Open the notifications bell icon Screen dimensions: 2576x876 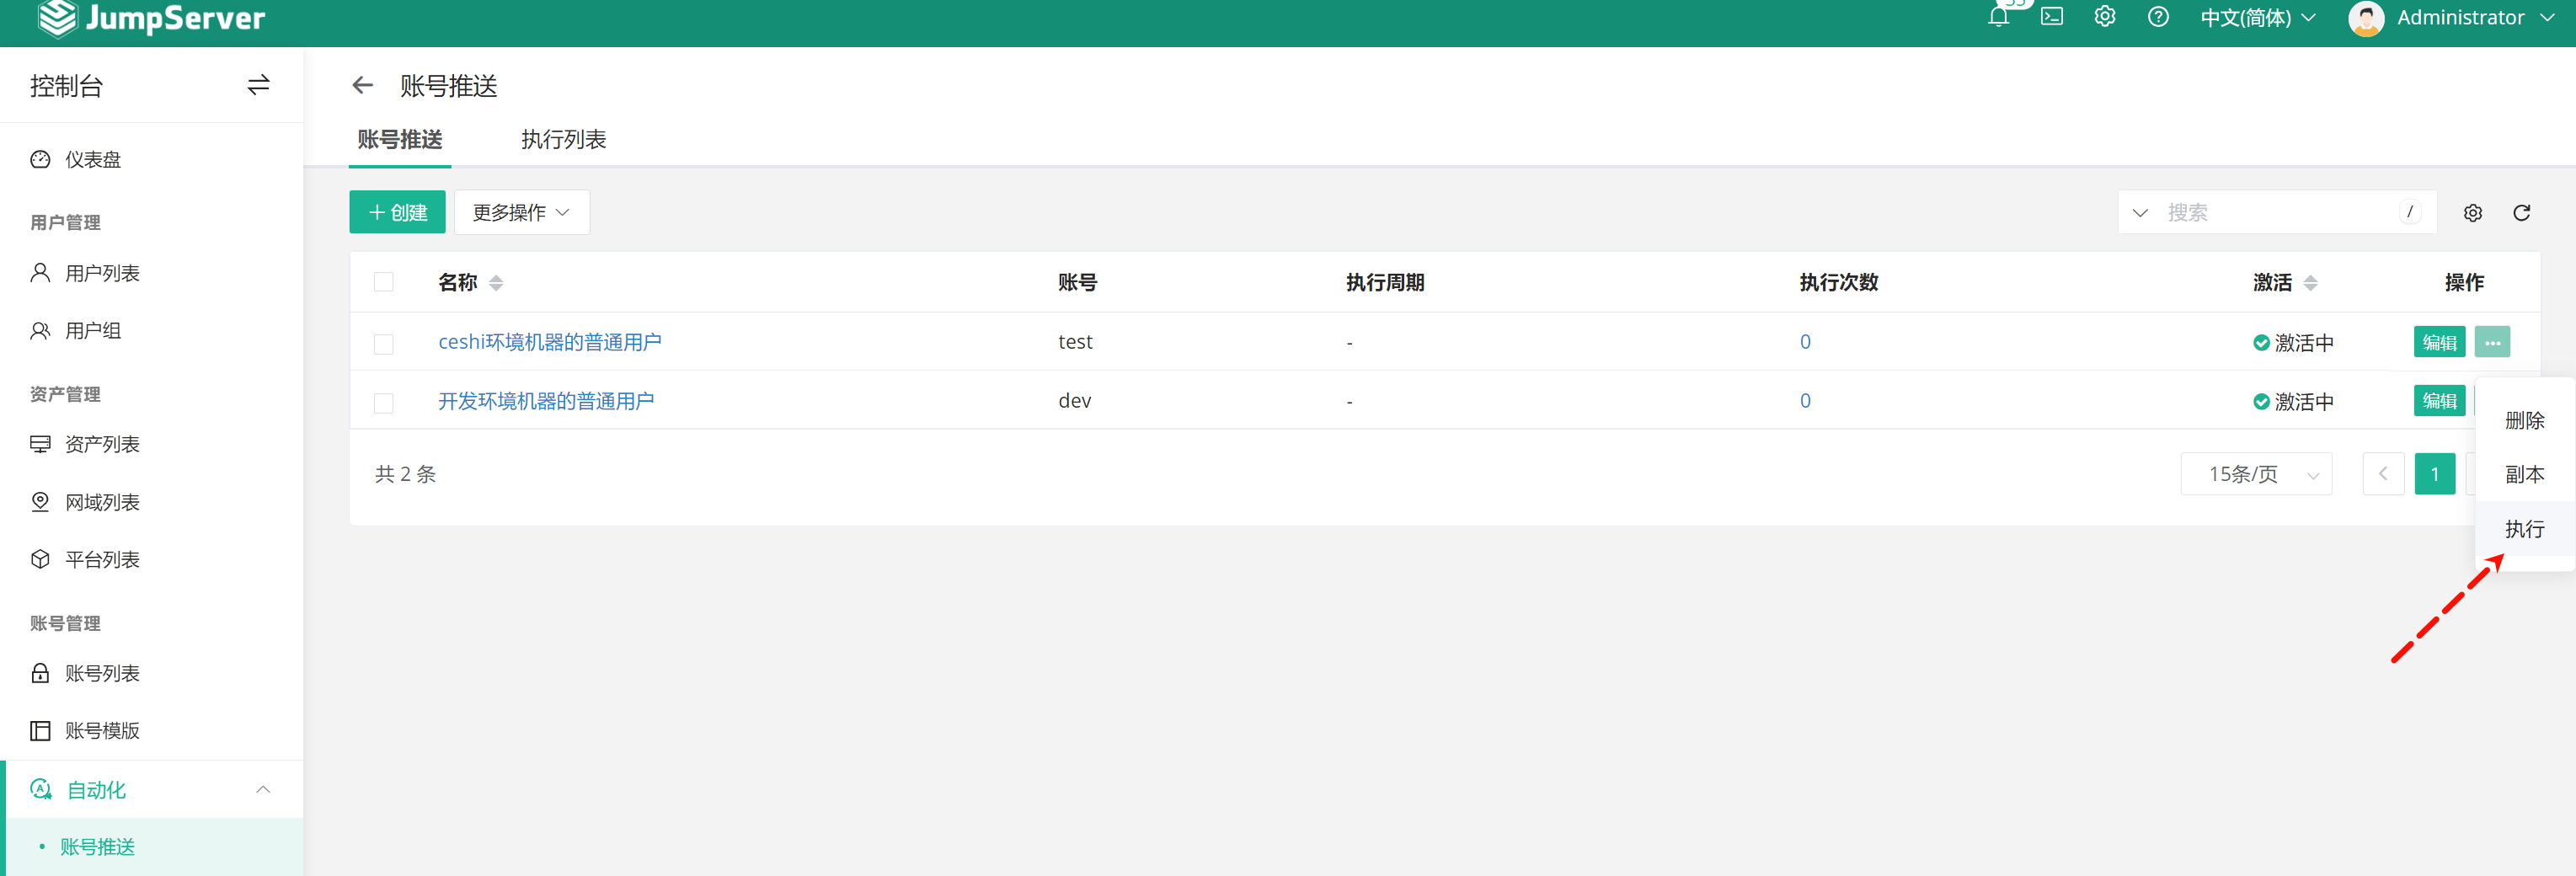1998,17
